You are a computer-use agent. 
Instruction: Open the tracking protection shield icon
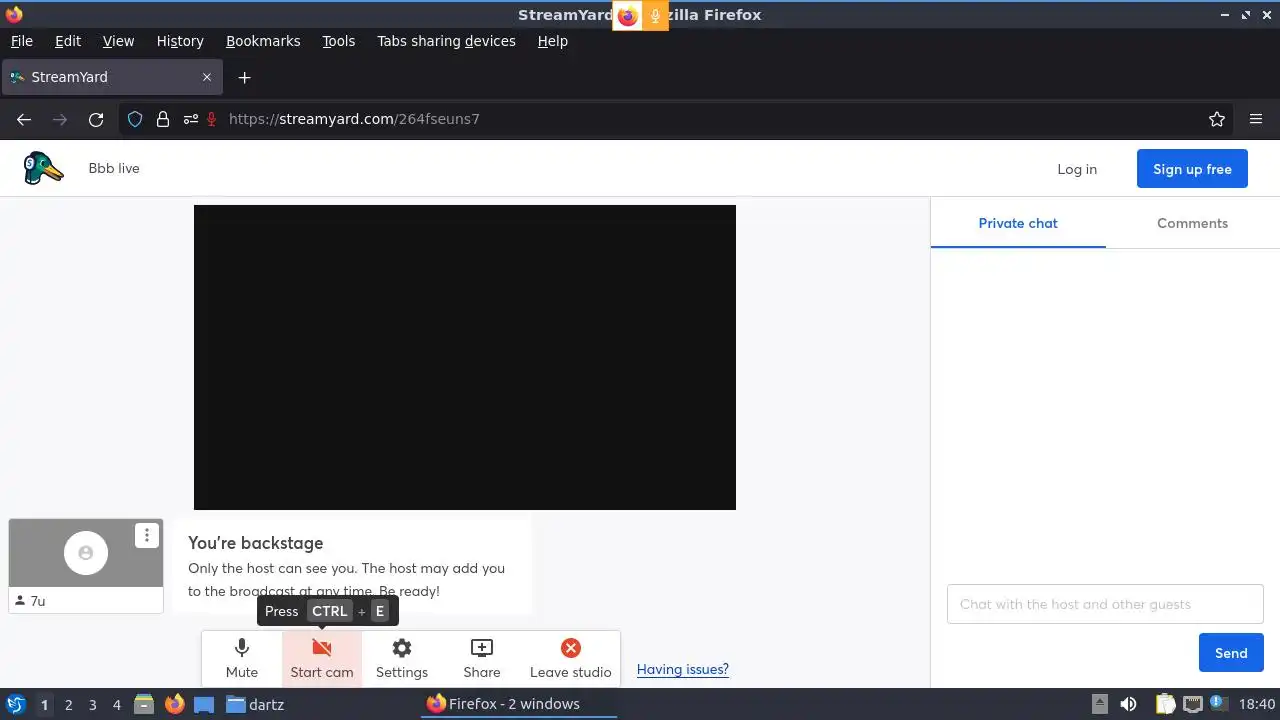[135, 119]
